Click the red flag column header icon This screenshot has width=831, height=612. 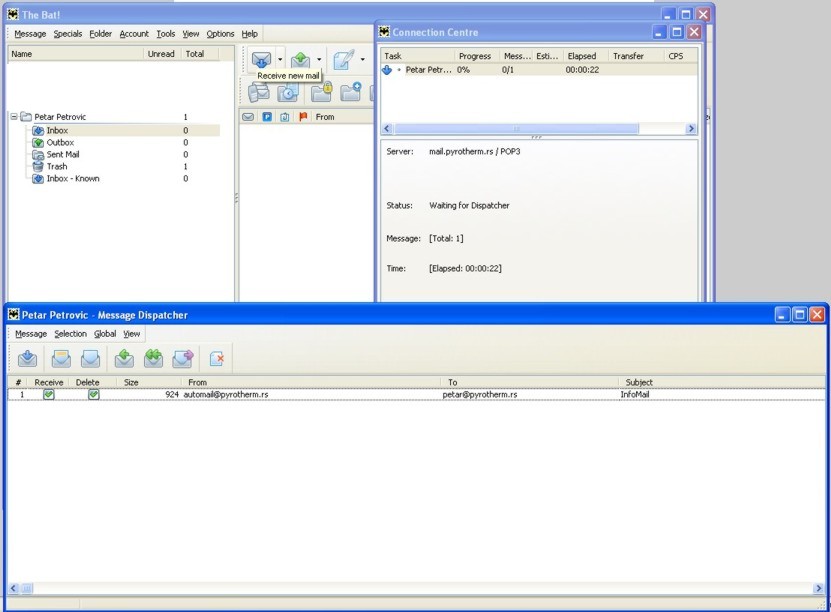point(303,117)
